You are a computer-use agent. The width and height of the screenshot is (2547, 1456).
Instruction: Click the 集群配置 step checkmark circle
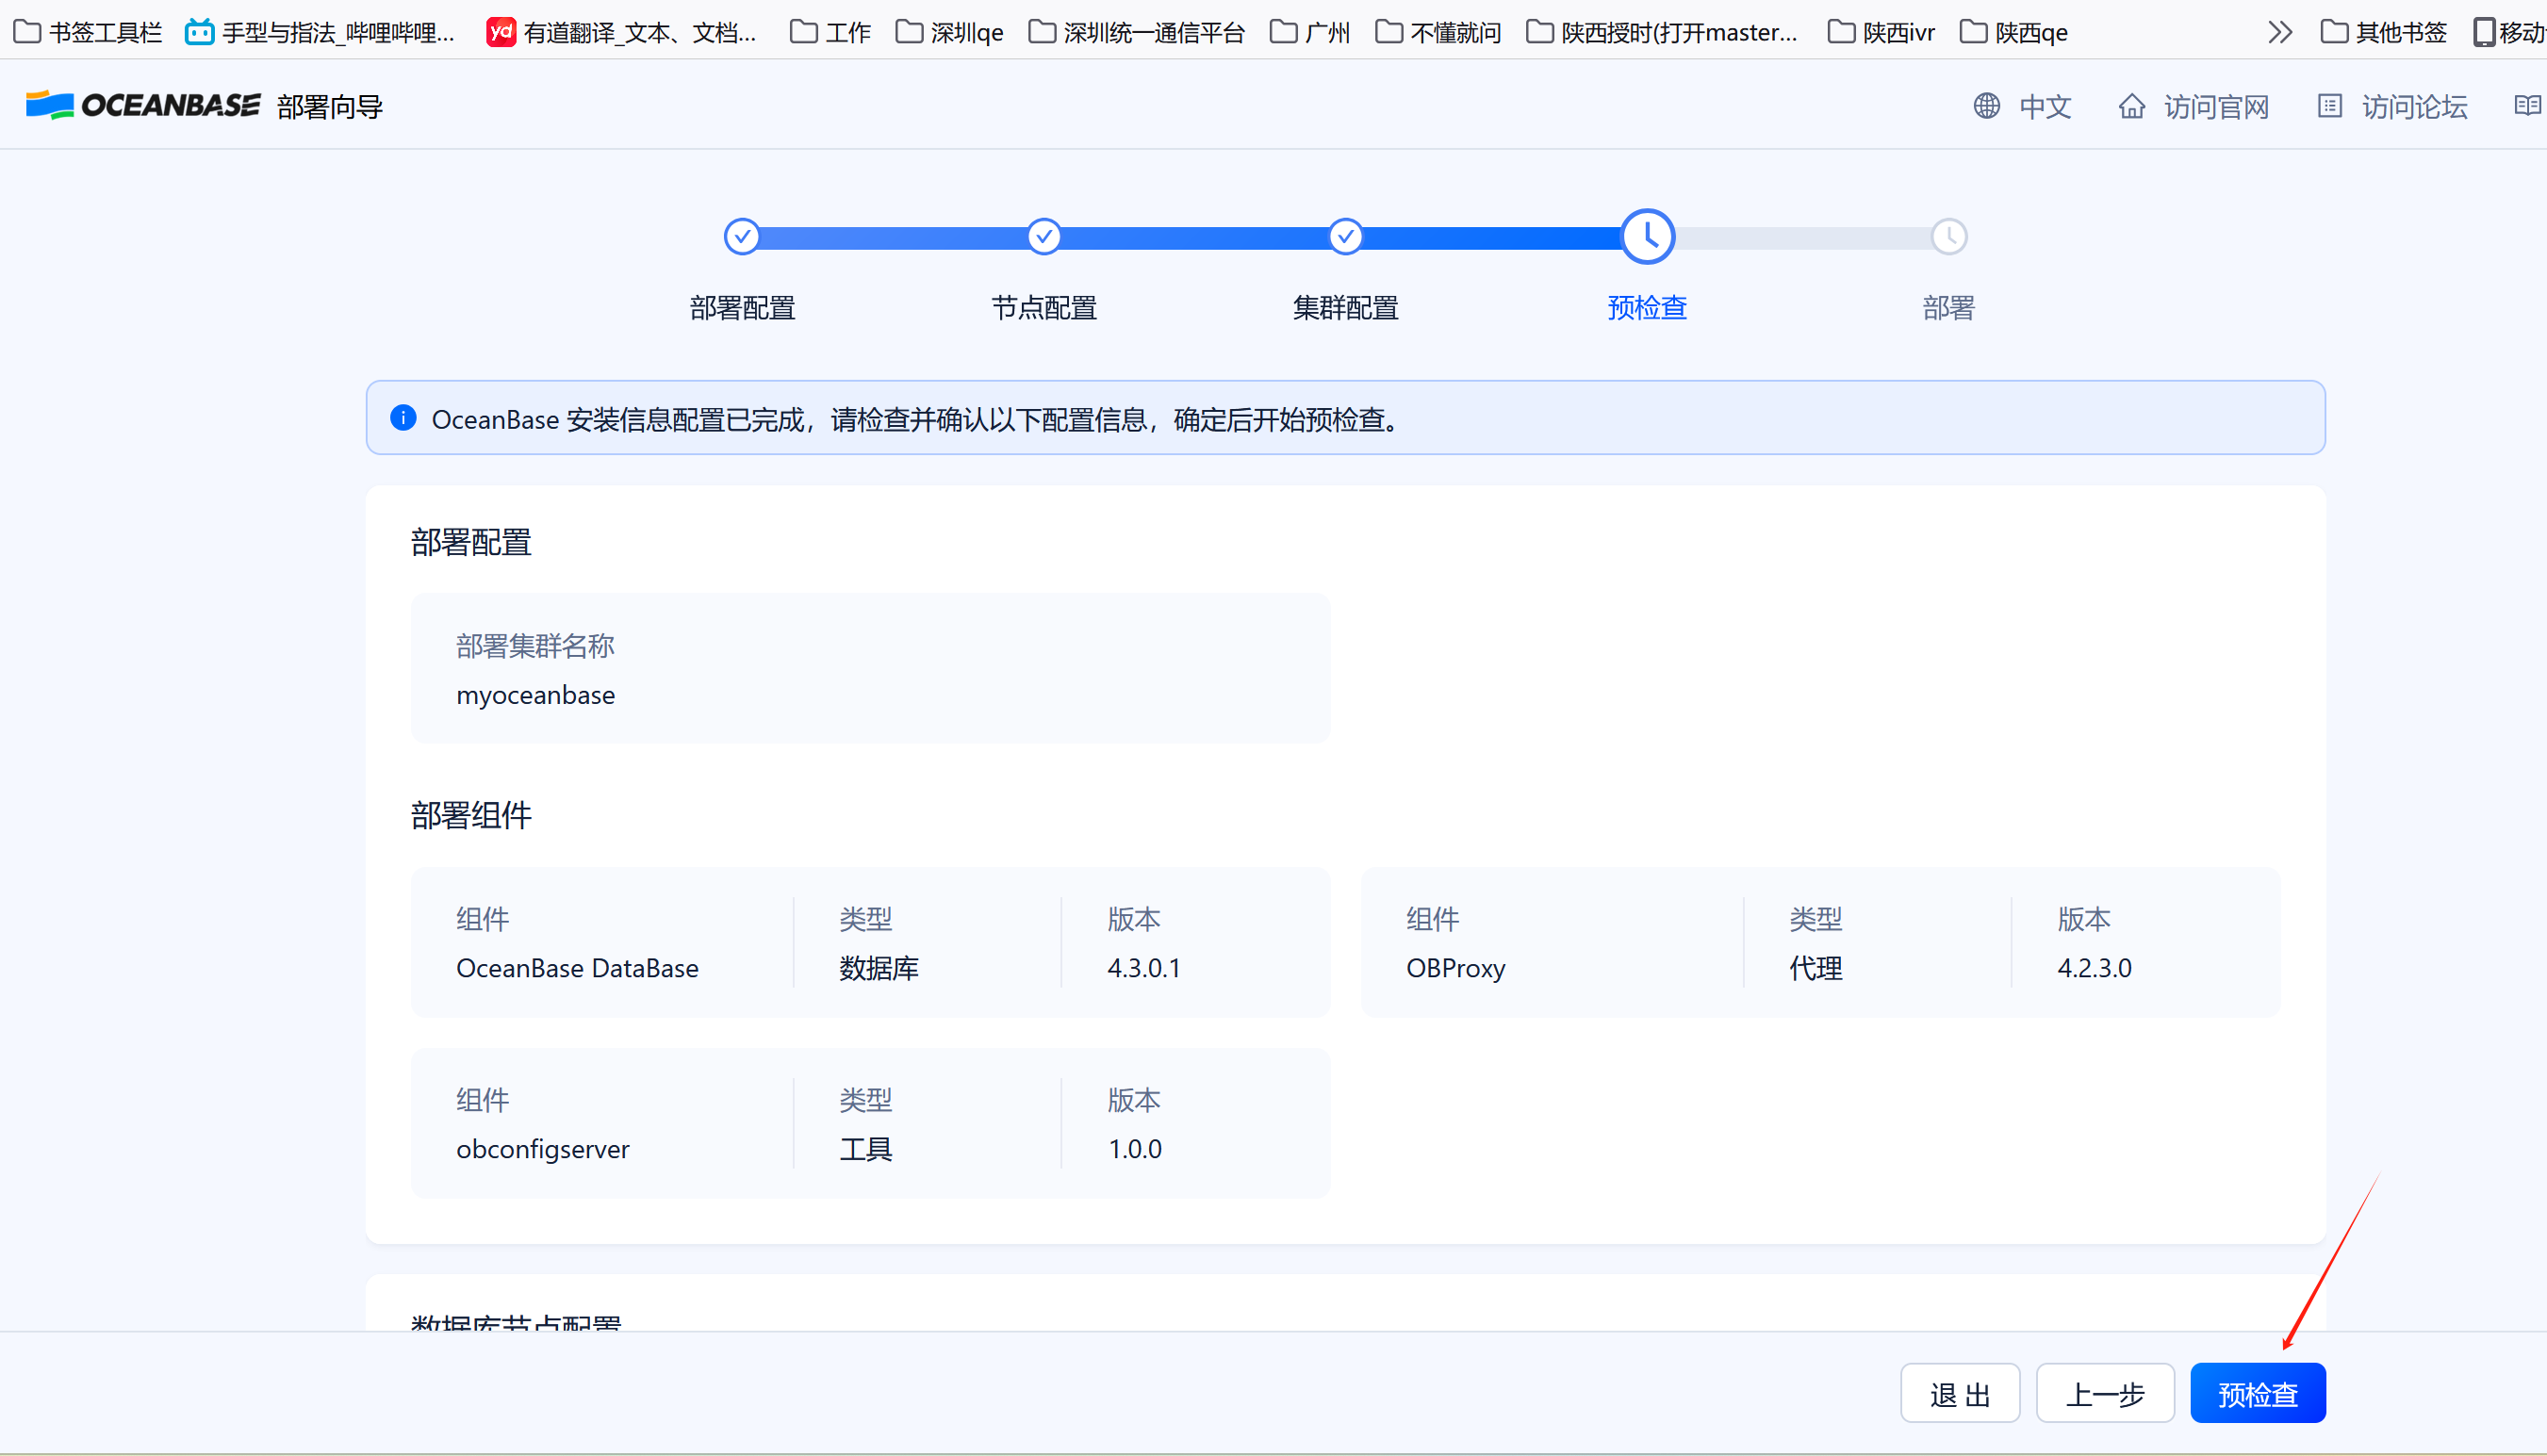[1345, 237]
